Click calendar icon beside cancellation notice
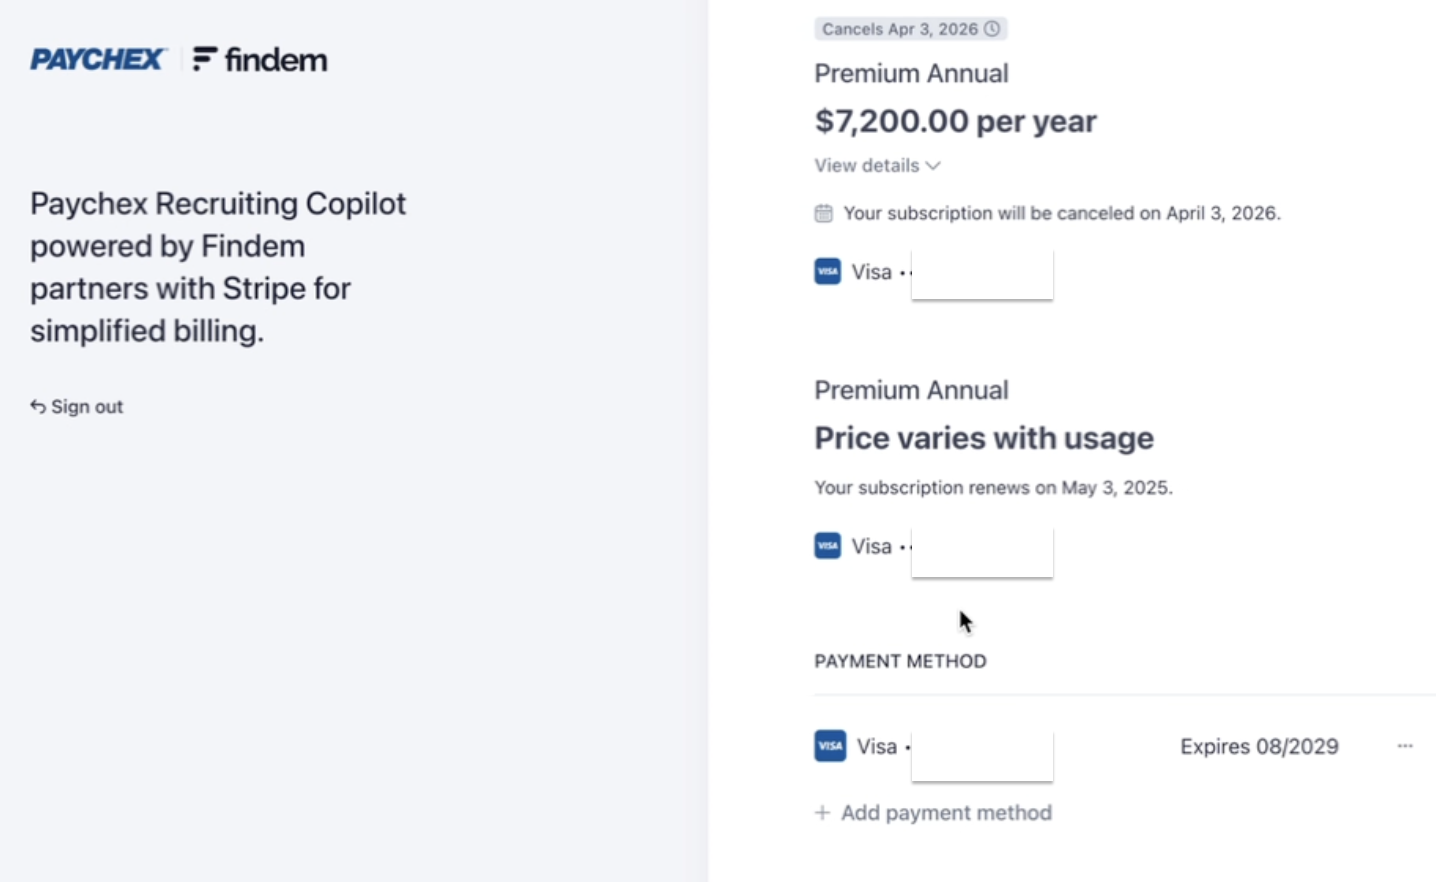Image resolution: width=1436 pixels, height=882 pixels. (823, 213)
